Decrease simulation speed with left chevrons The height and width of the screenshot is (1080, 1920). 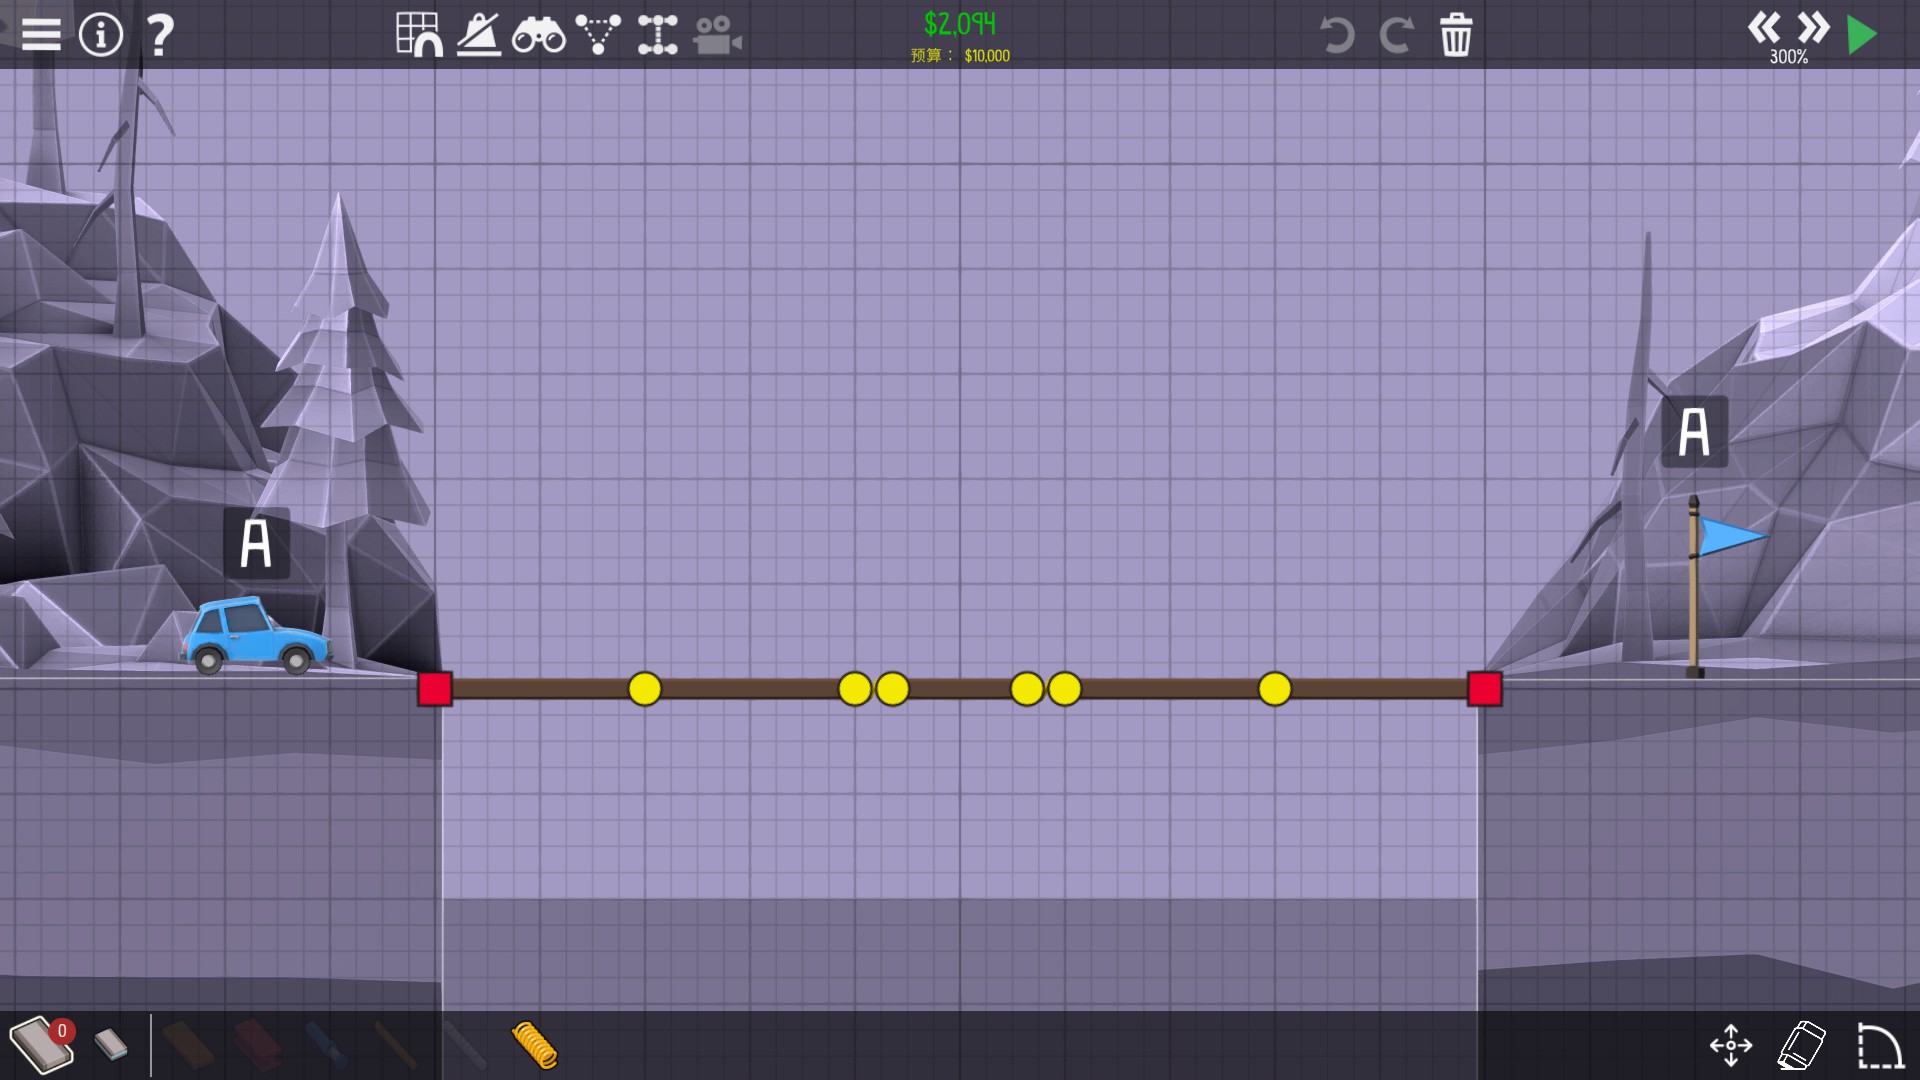pos(1764,27)
